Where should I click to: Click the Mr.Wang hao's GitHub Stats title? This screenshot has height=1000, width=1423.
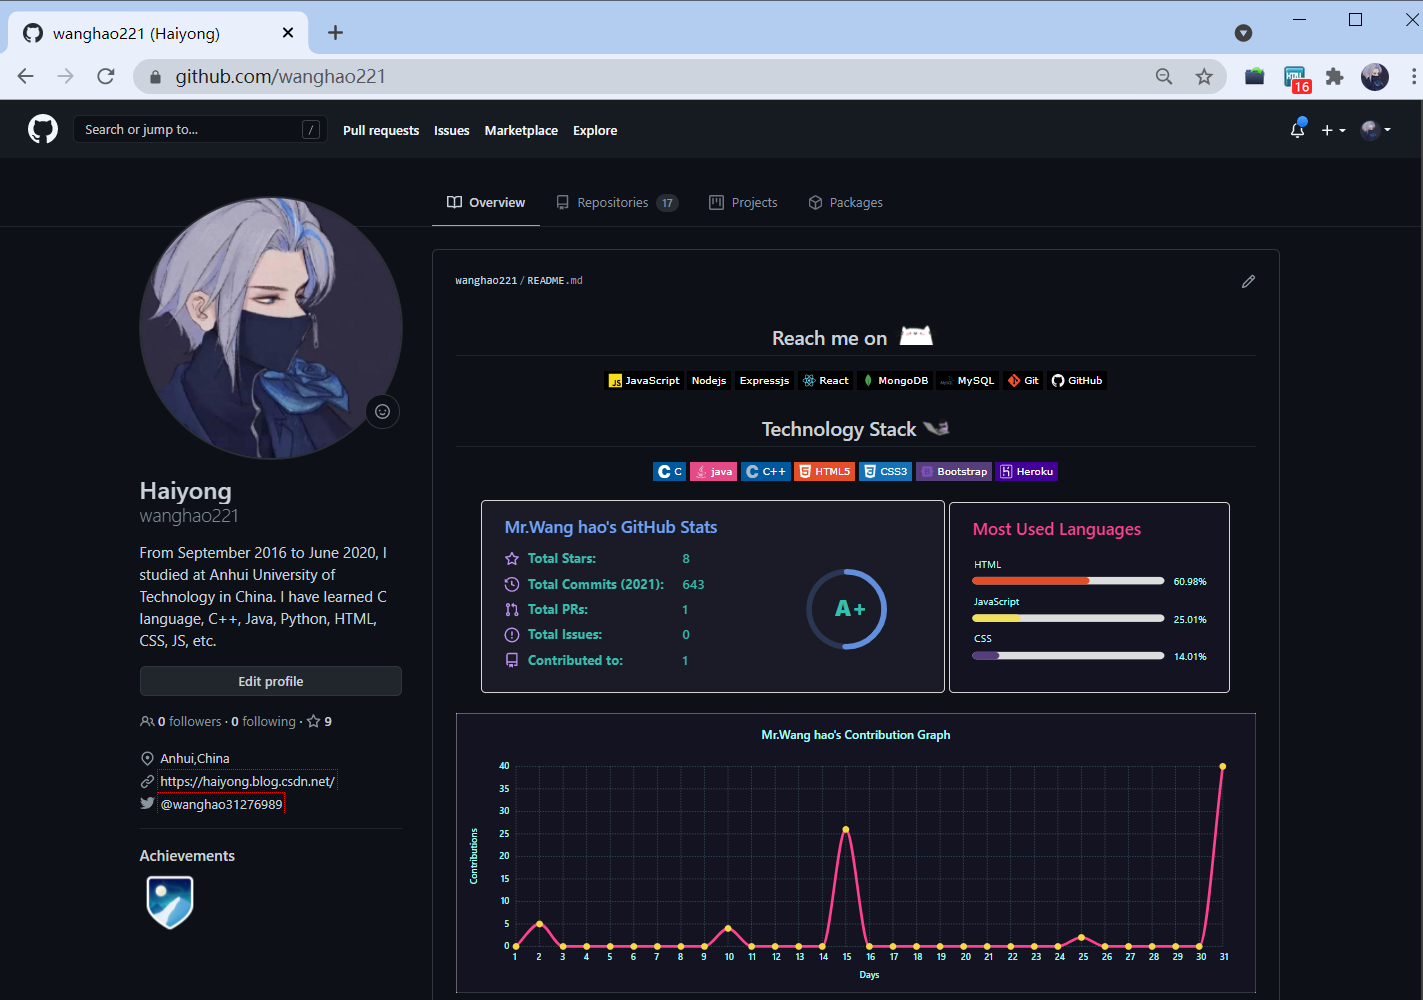tap(611, 527)
